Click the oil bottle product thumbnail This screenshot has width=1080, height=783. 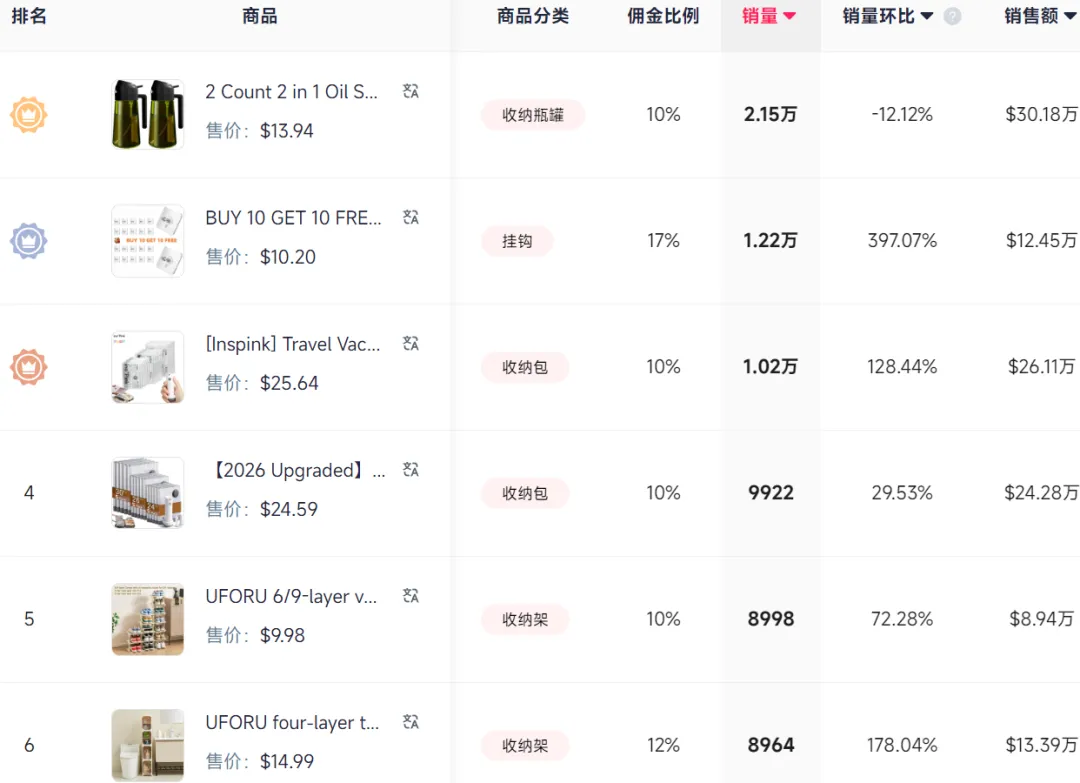(147, 114)
